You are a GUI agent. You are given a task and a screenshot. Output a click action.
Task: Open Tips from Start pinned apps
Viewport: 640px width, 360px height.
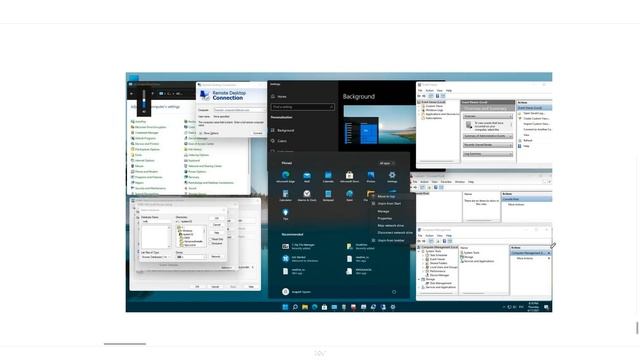pyautogui.click(x=285, y=214)
